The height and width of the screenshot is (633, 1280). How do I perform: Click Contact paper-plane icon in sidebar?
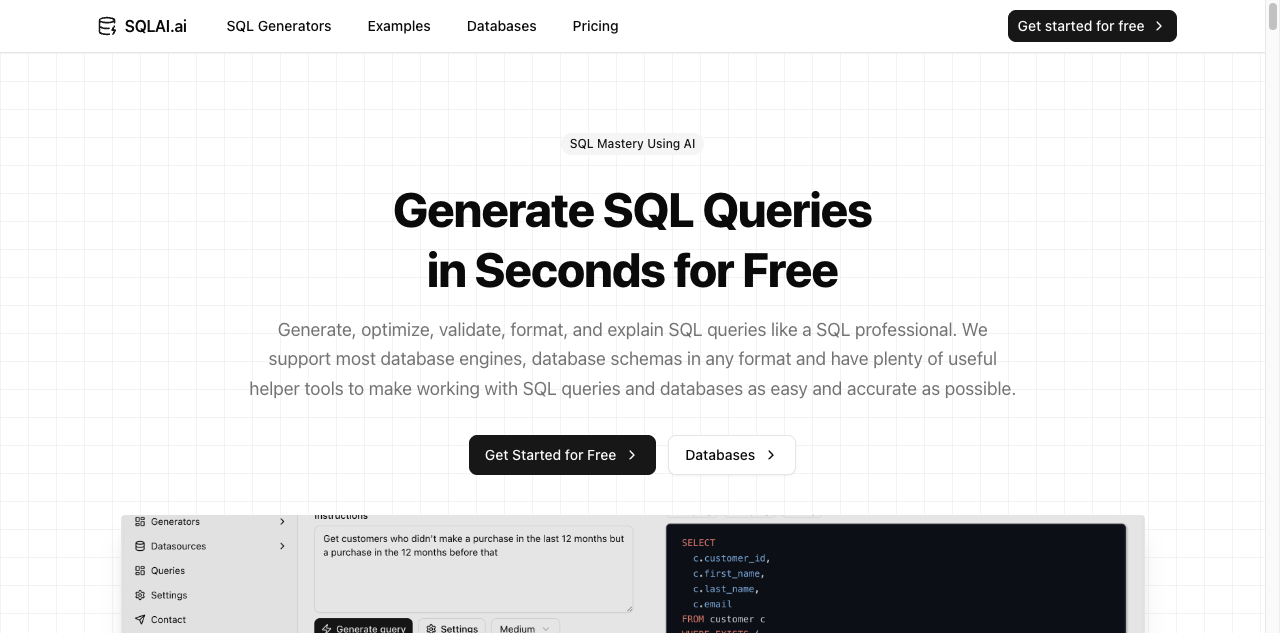pyautogui.click(x=140, y=620)
